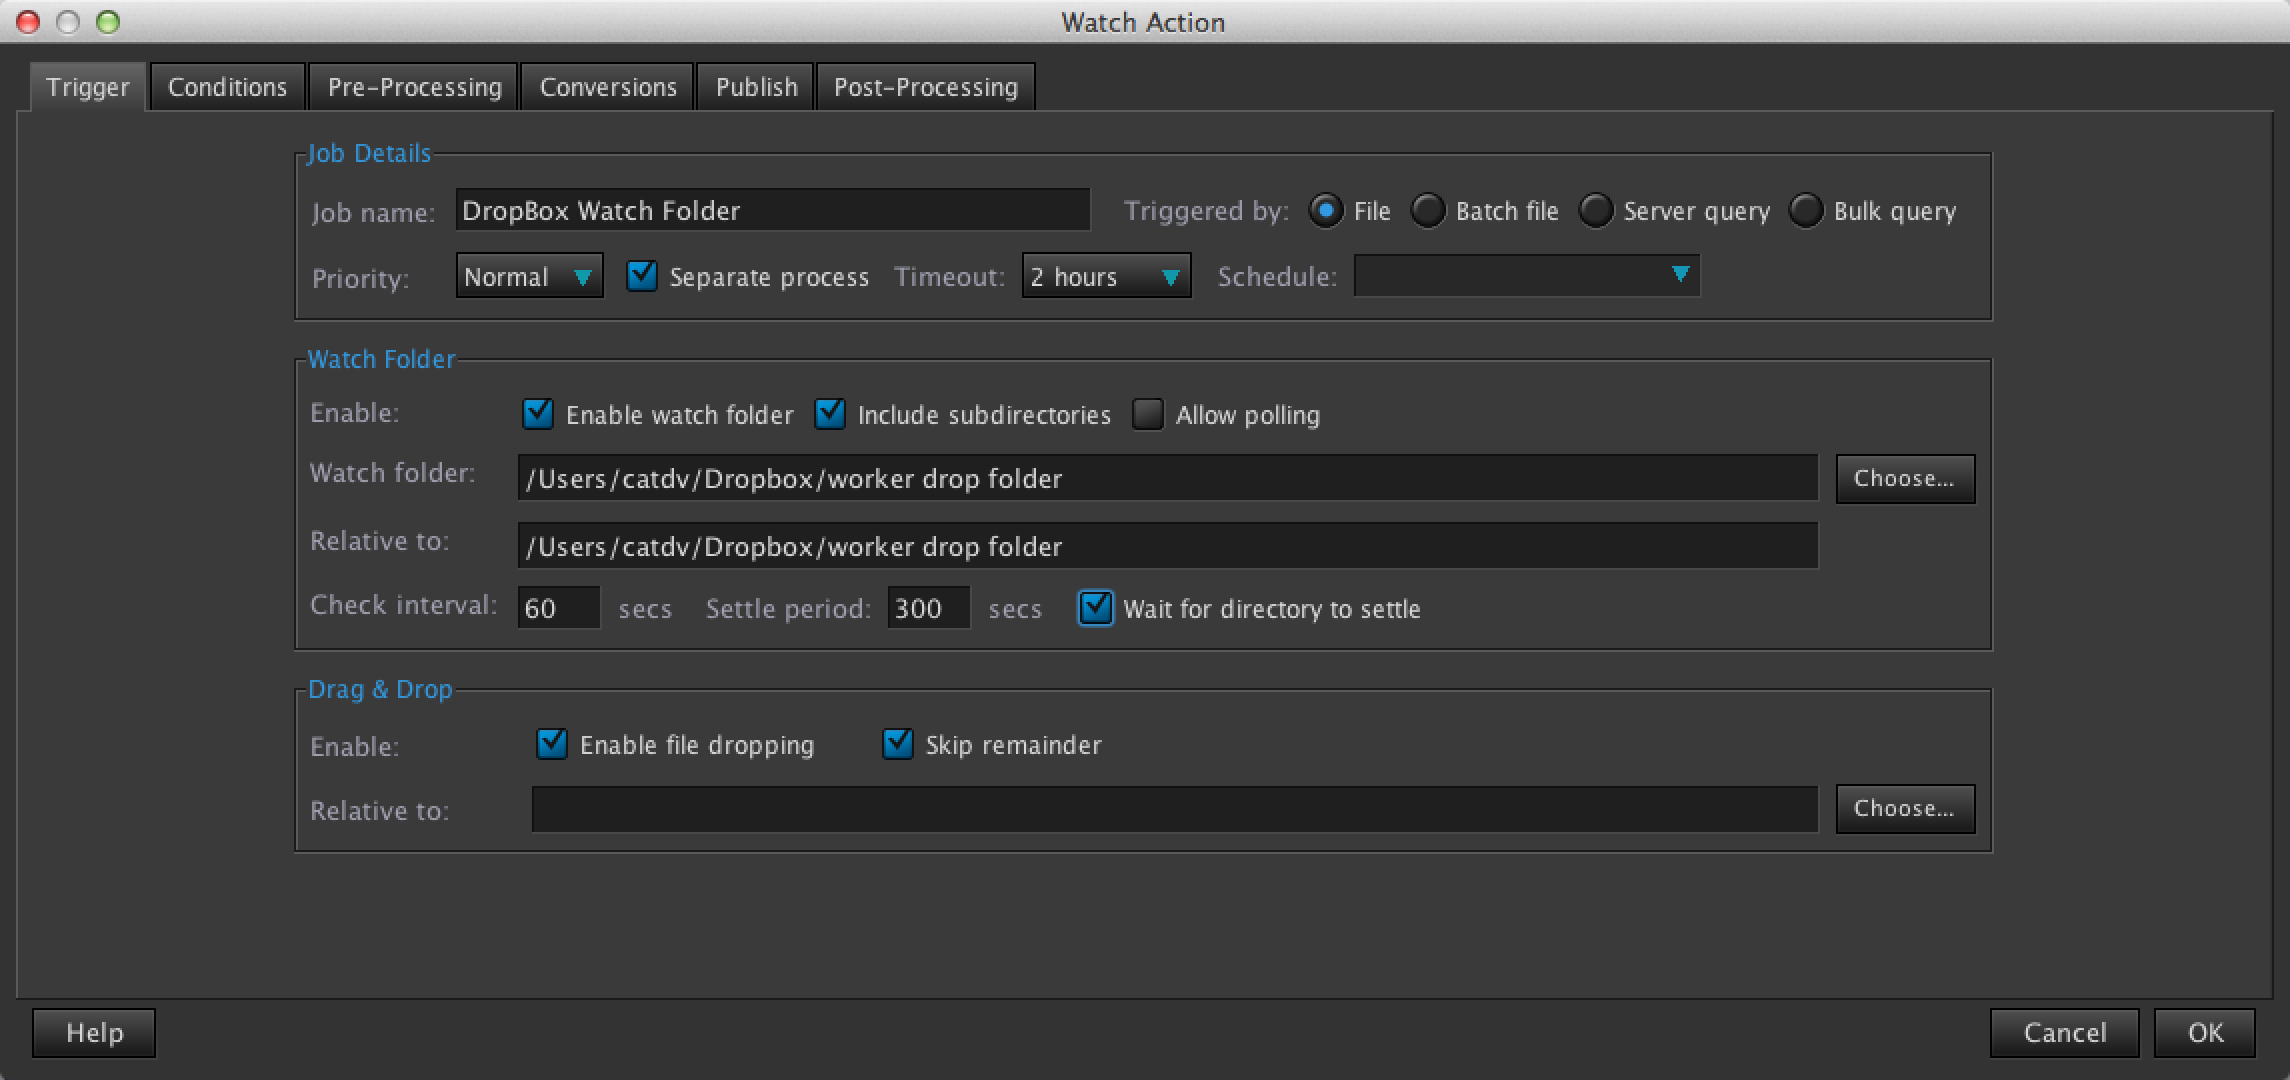Toggle the Separate process checkbox

click(642, 276)
